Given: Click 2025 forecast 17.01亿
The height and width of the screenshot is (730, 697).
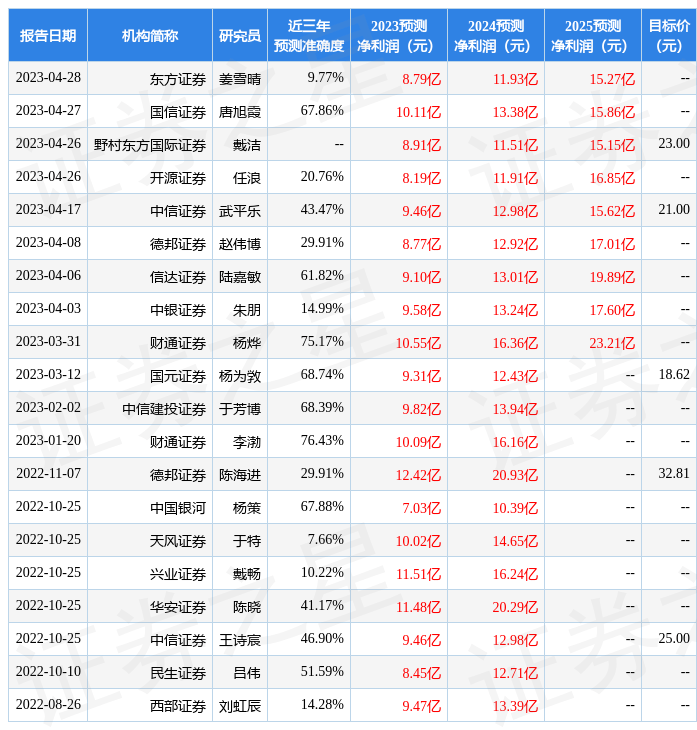Looking at the screenshot, I should click(x=612, y=244).
